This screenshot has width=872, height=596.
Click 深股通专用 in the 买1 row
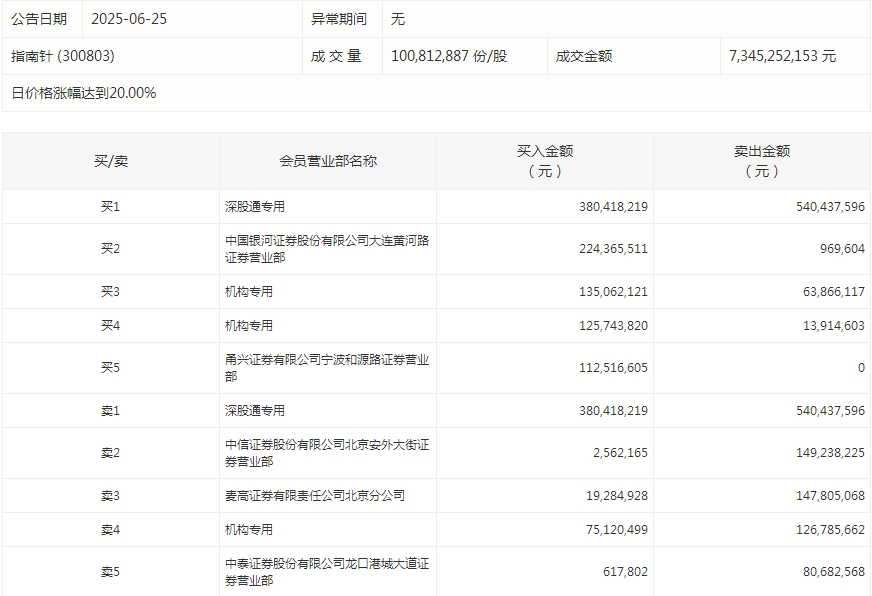click(255, 207)
